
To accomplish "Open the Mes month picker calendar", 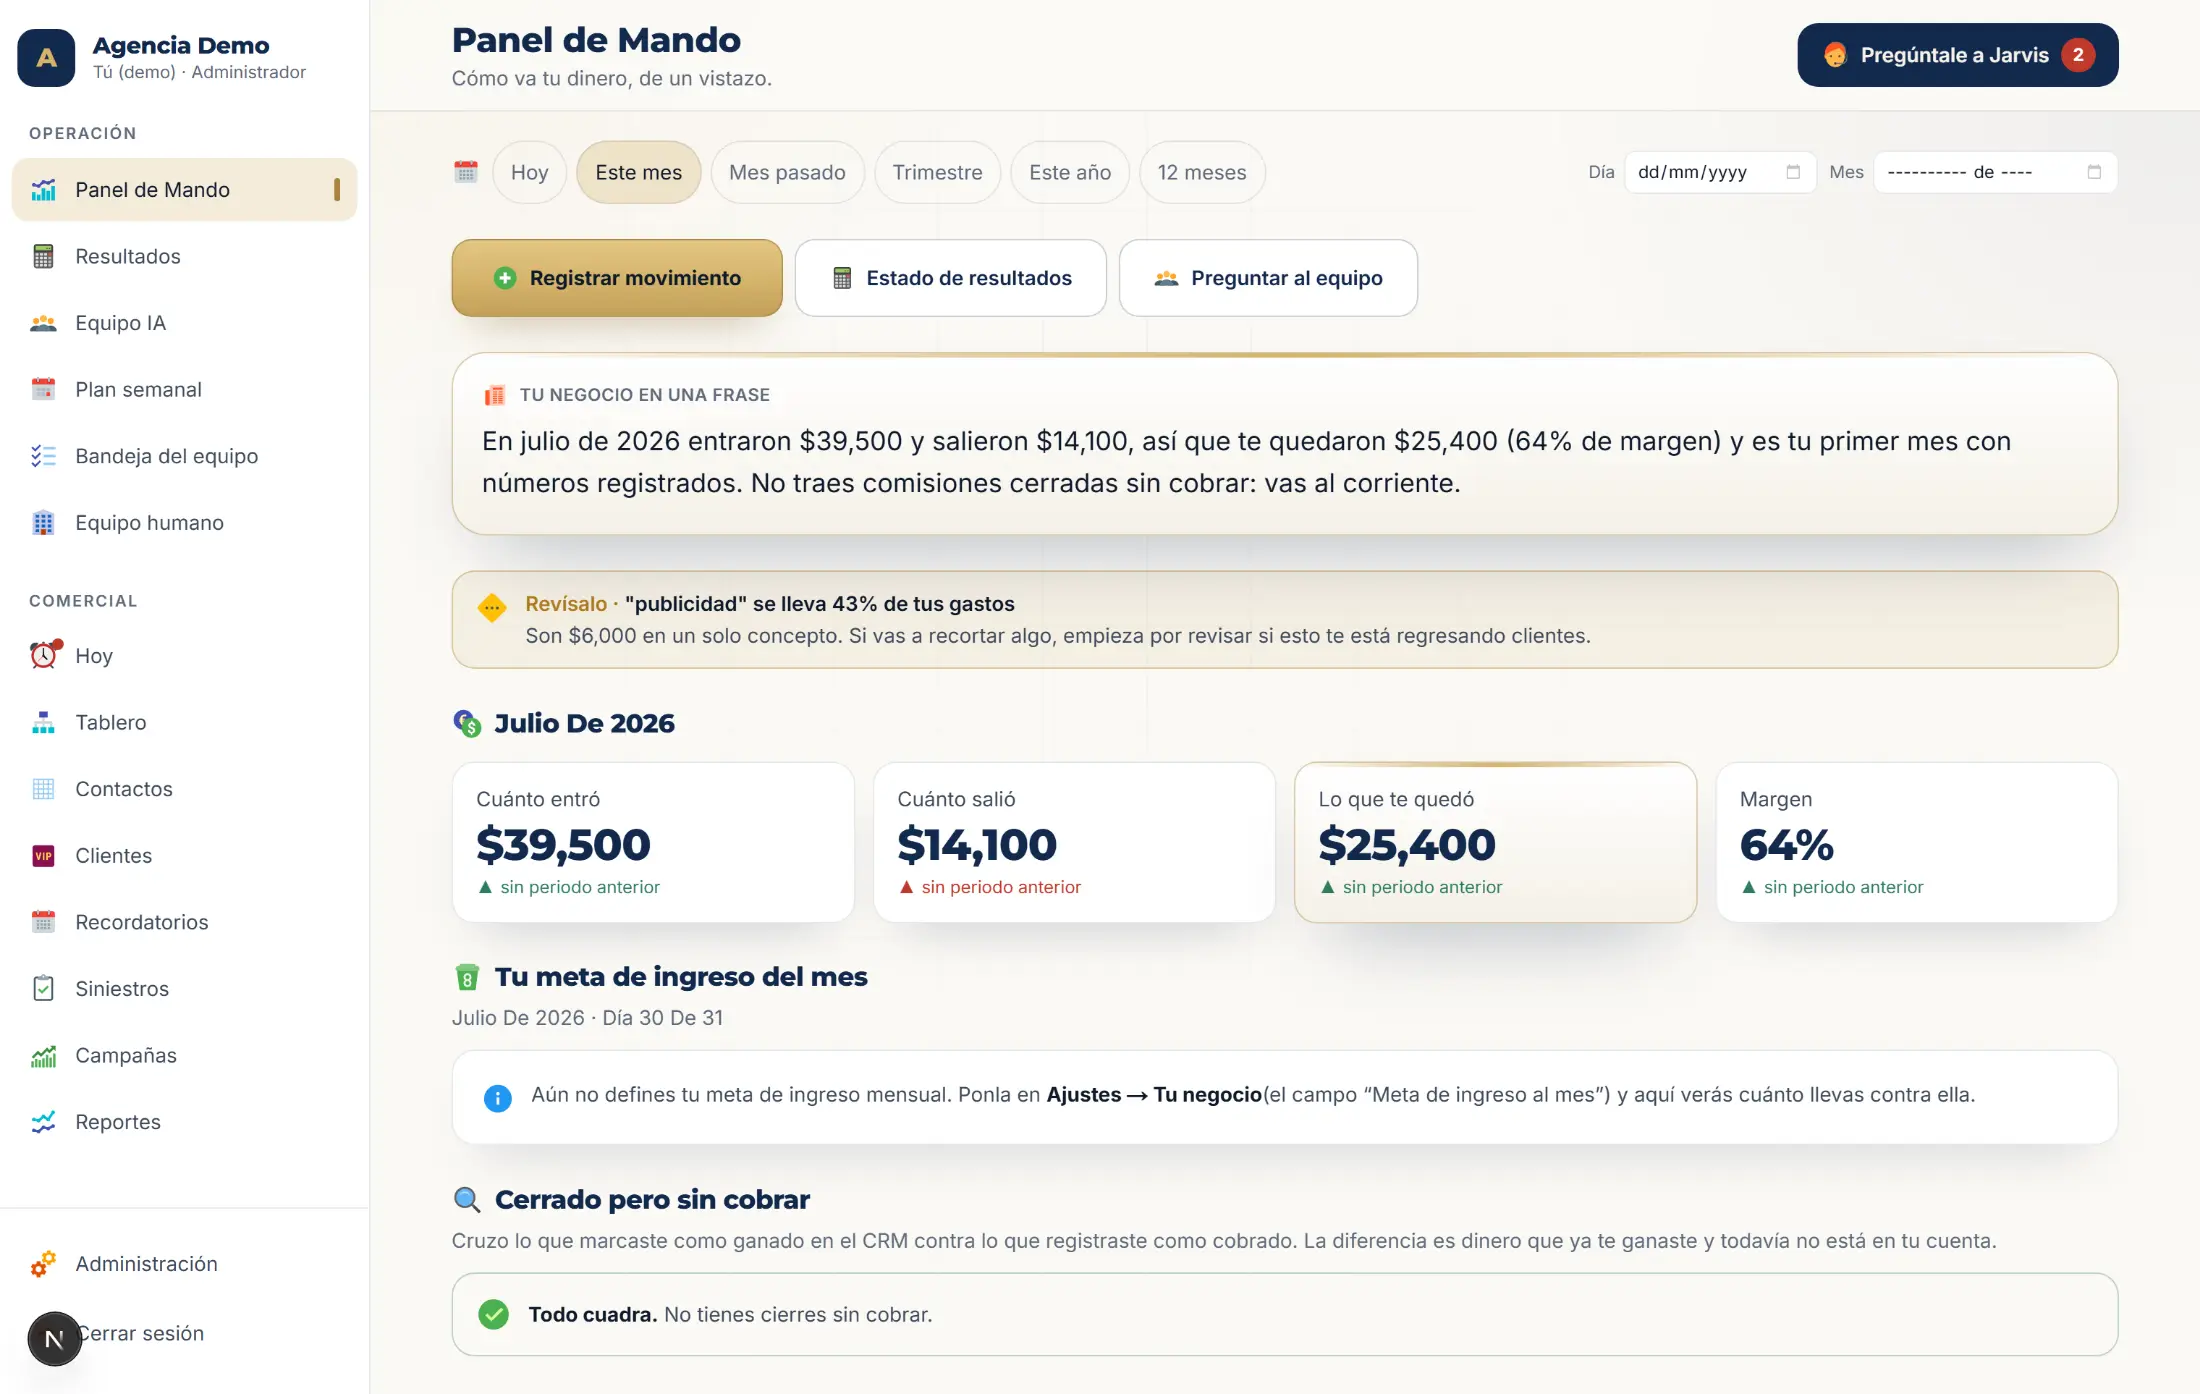I will point(2094,172).
